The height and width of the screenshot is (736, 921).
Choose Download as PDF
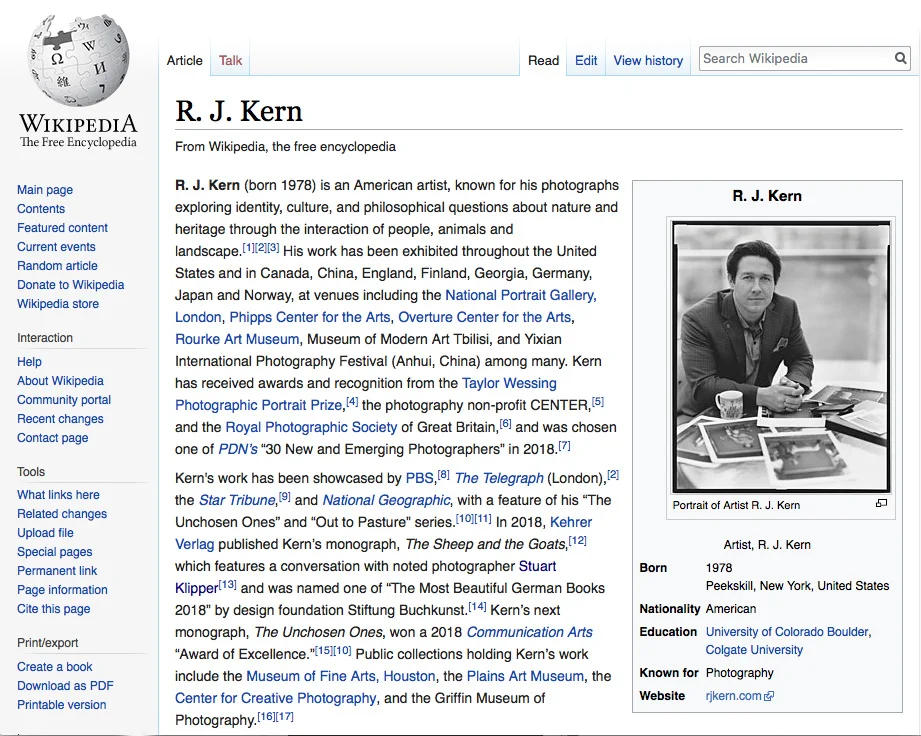click(x=65, y=685)
